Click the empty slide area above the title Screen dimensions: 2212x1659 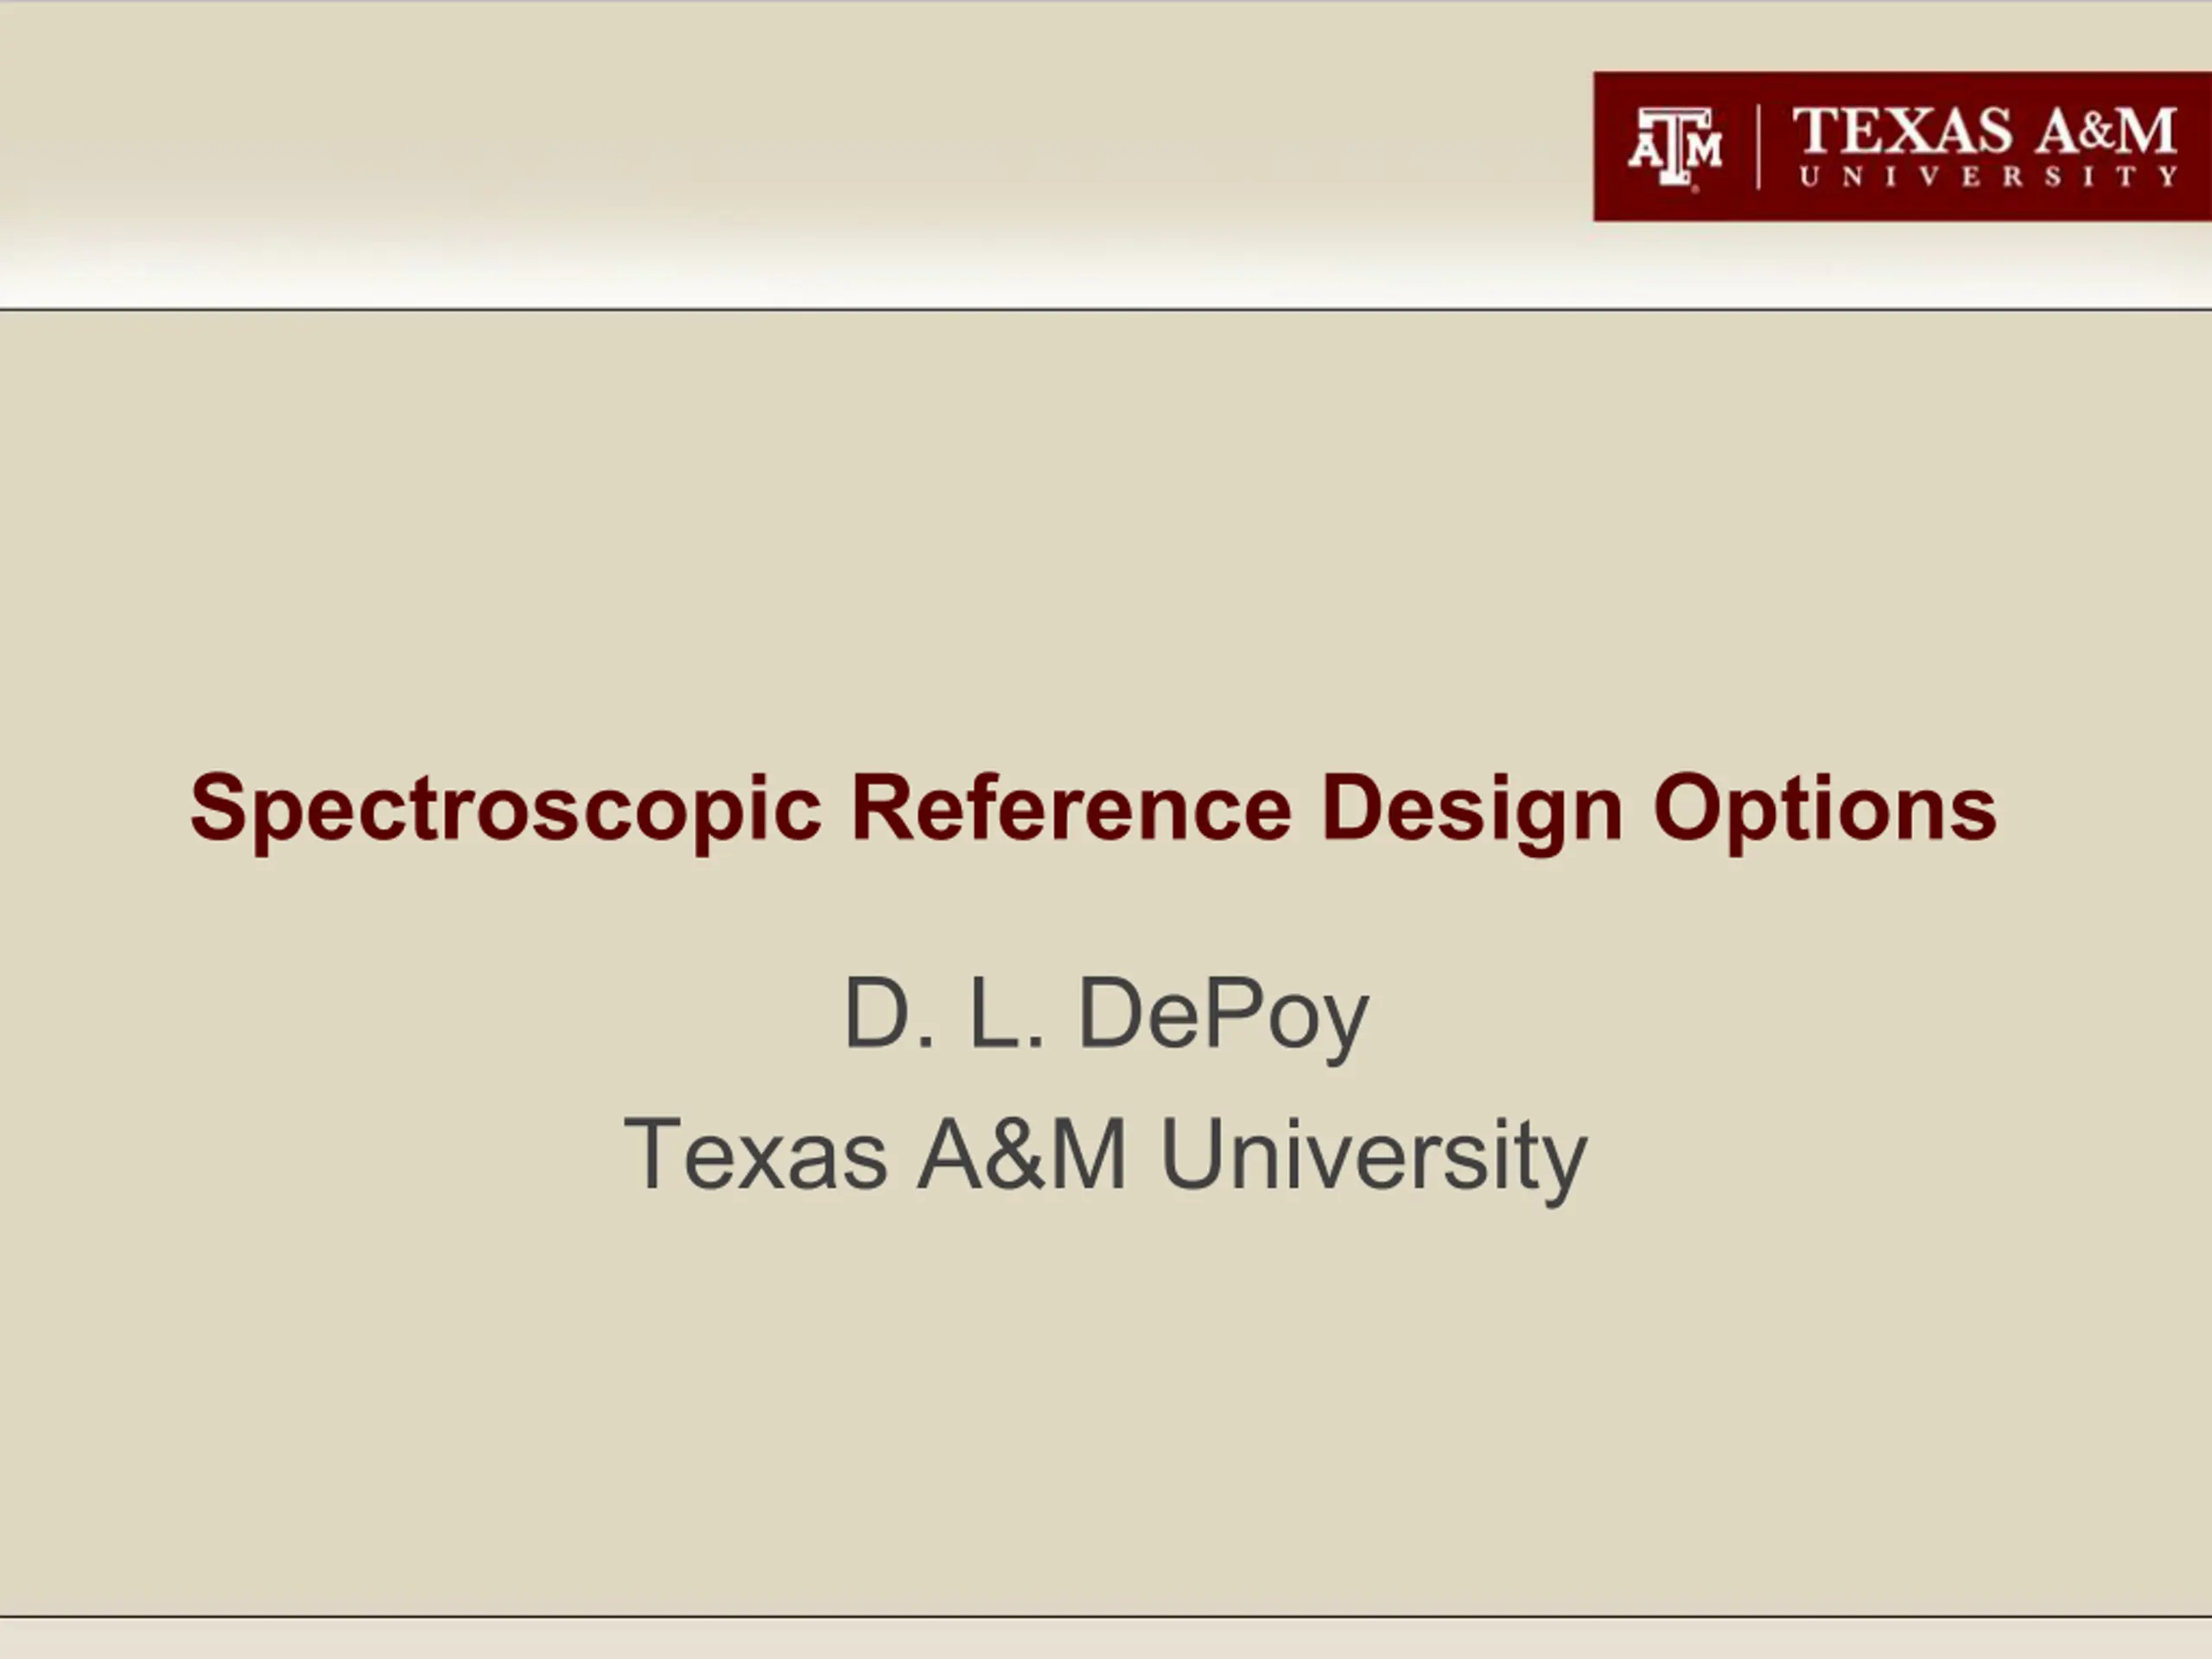coord(1106,530)
